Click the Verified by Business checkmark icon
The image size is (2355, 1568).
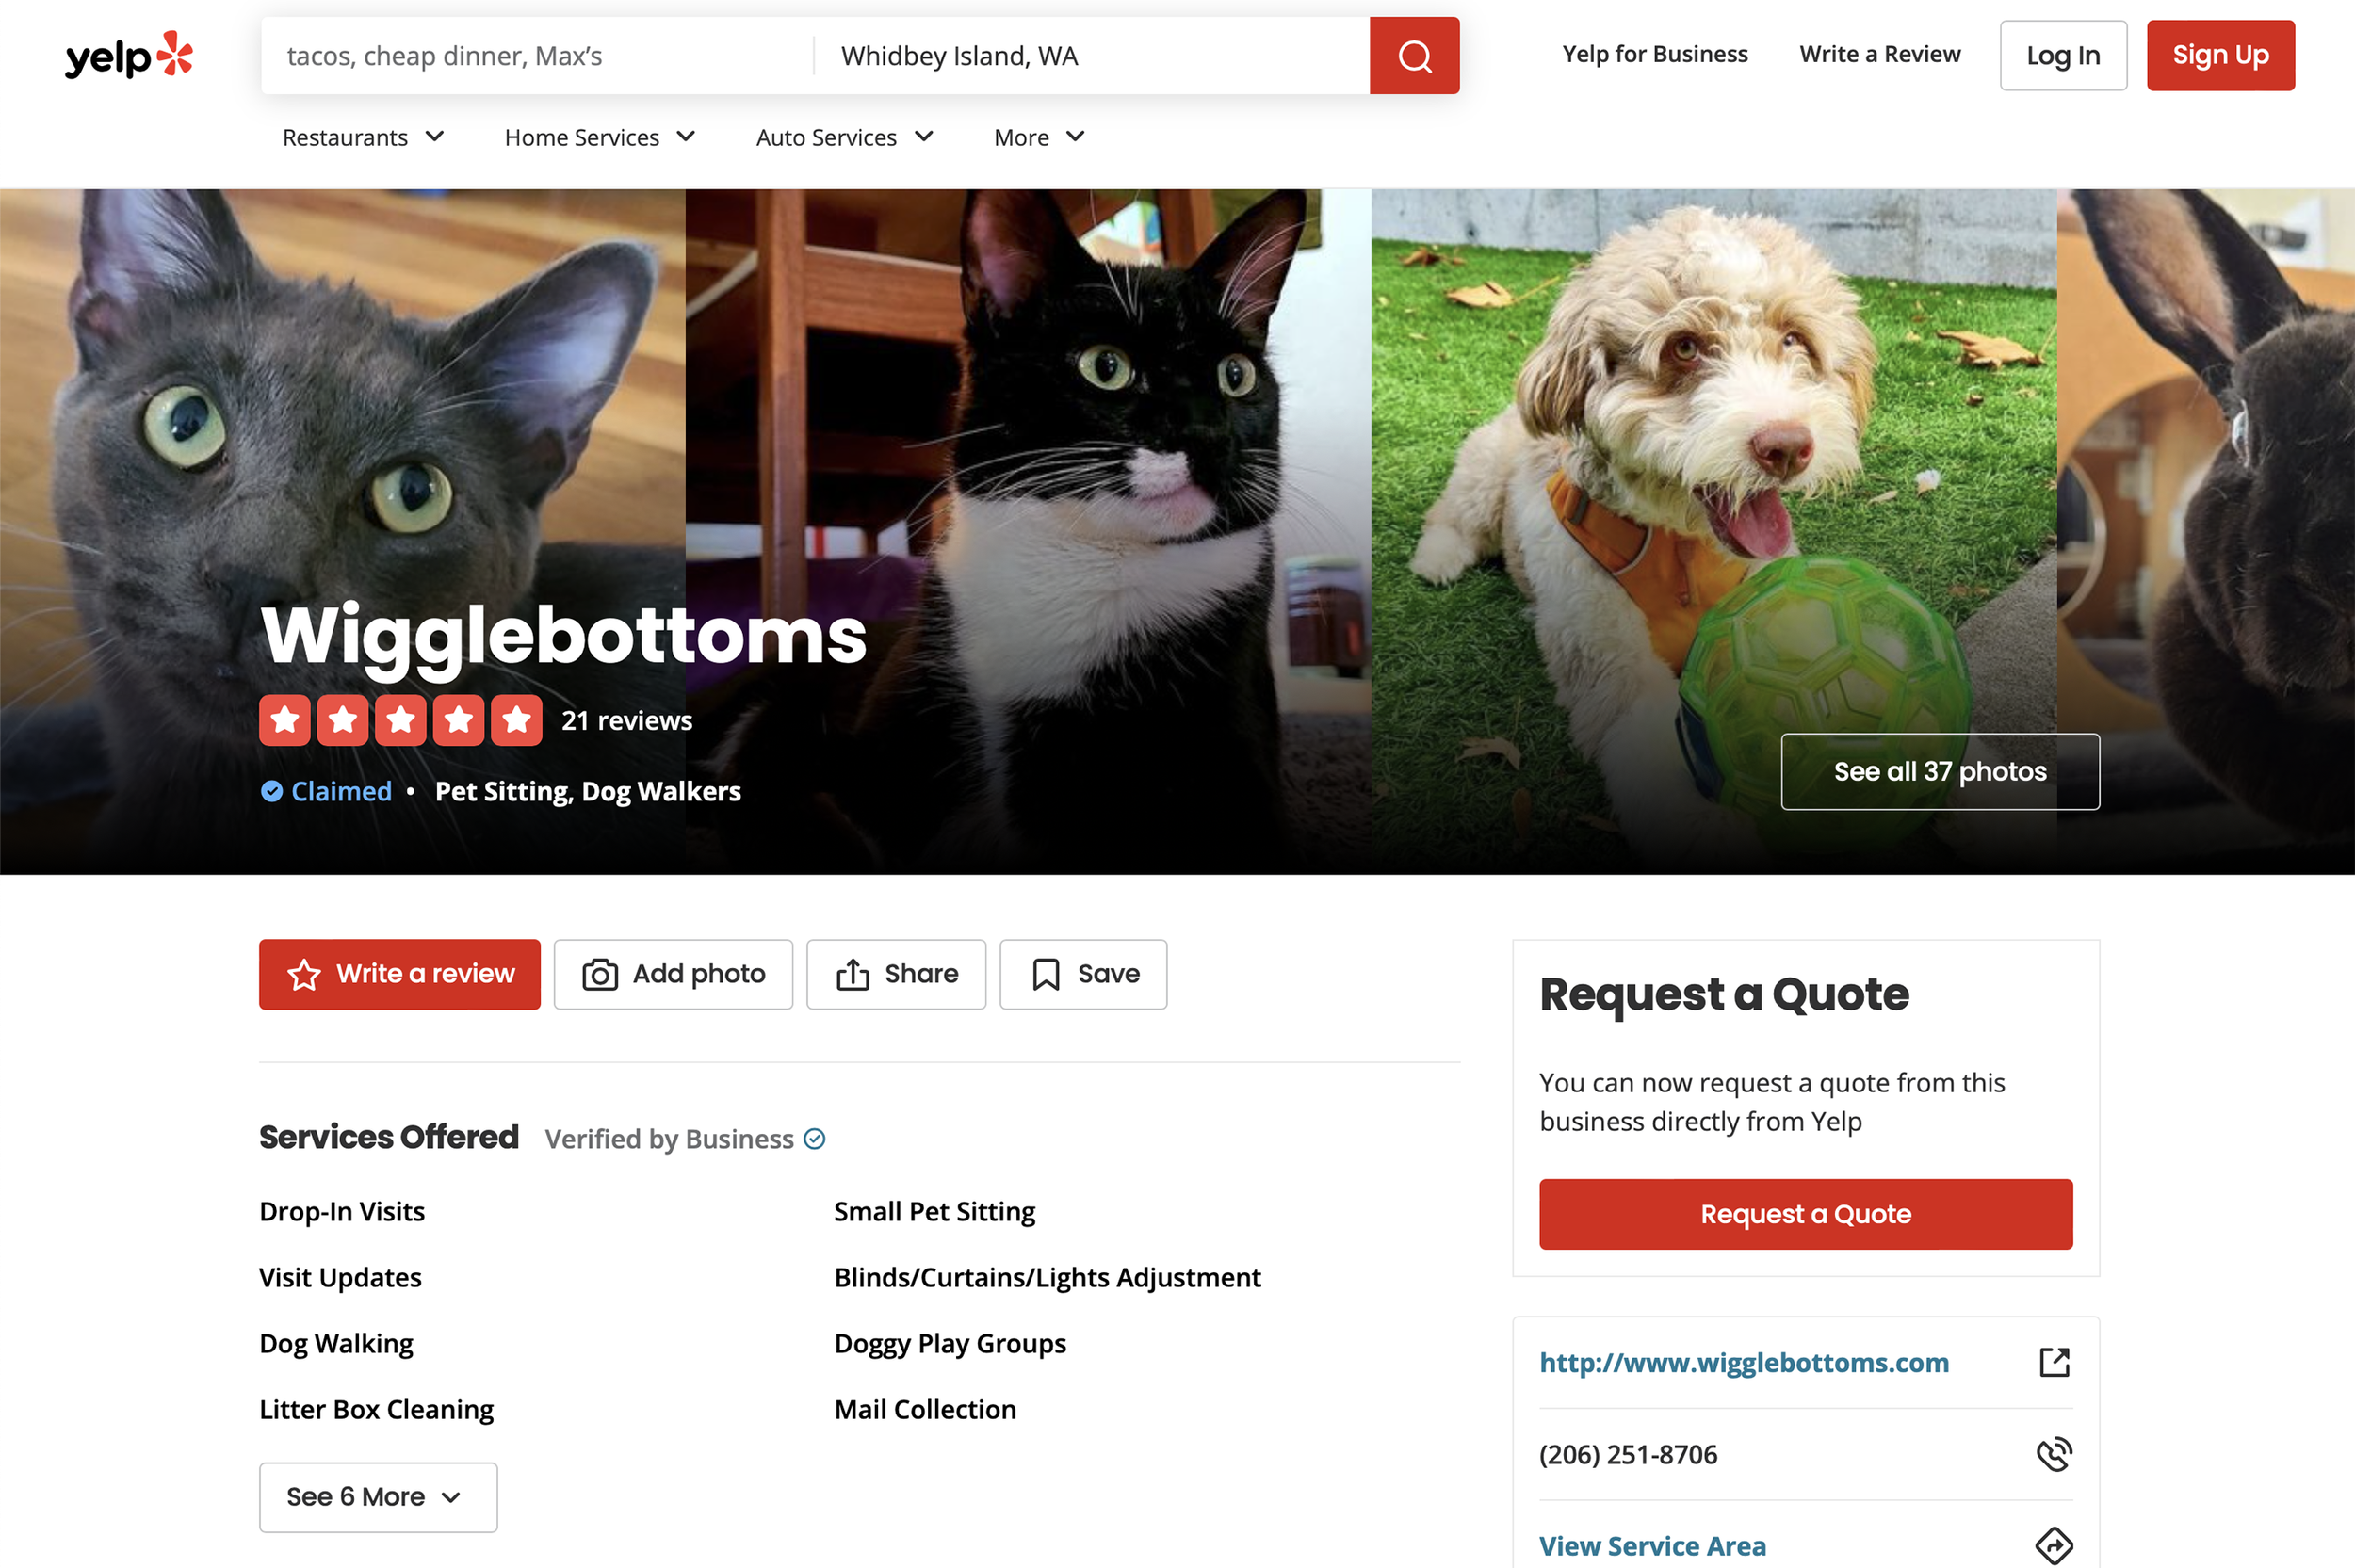[x=815, y=1139]
